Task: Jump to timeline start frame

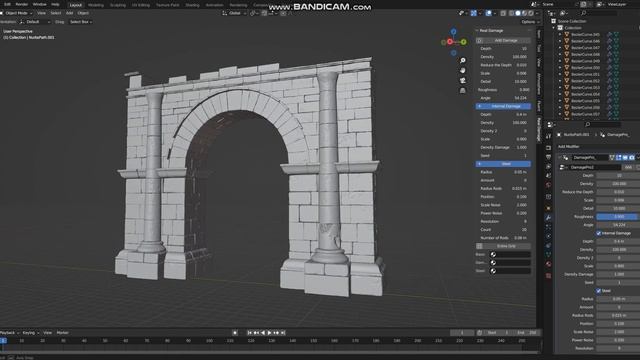Action: point(250,333)
